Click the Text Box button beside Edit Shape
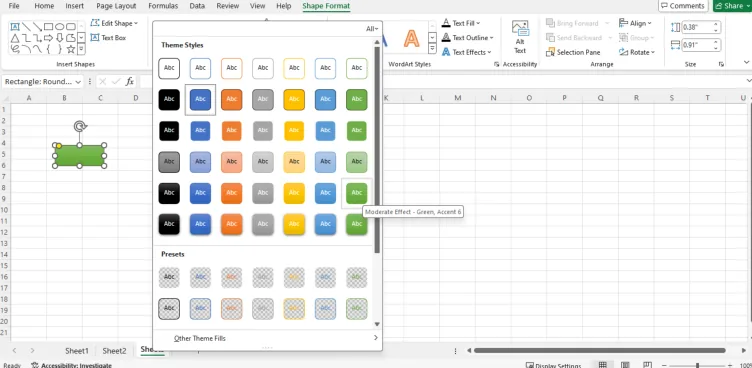Viewport: 752px width, 368px height. (x=108, y=37)
